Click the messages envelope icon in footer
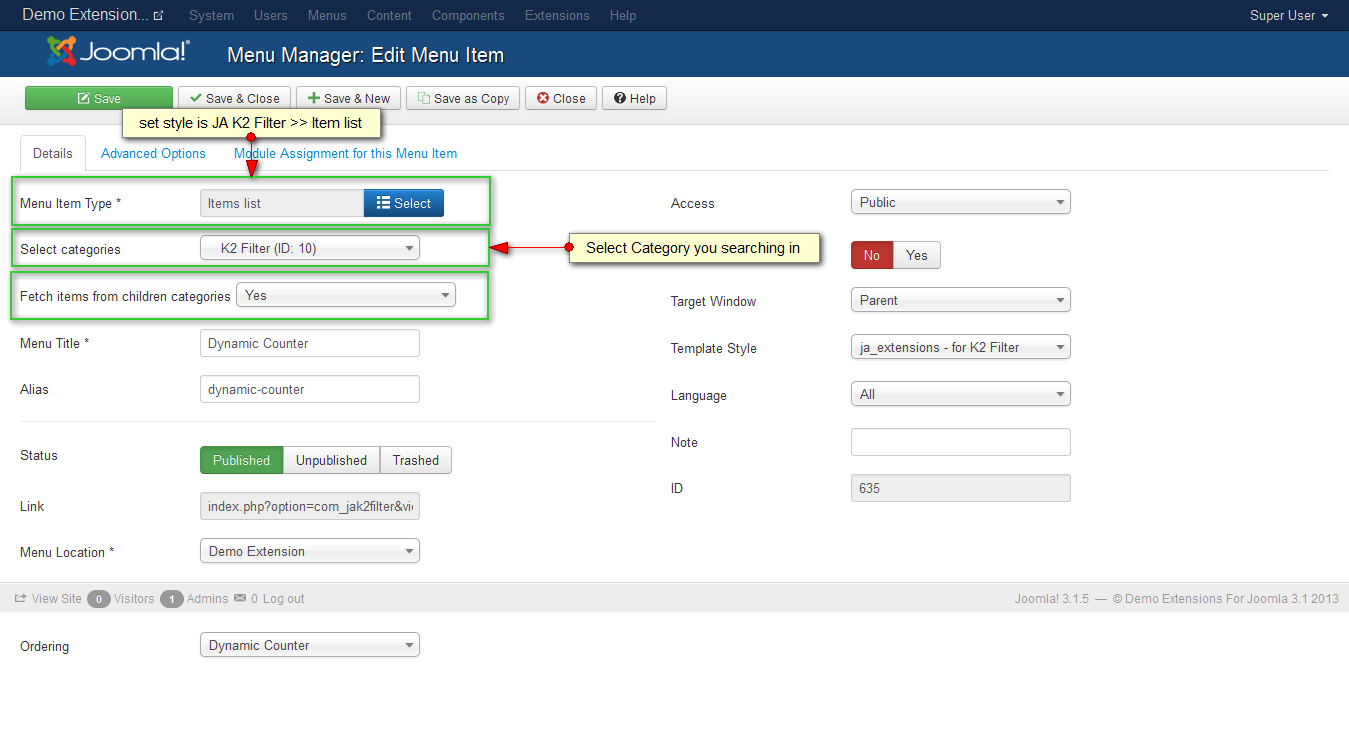 240,599
